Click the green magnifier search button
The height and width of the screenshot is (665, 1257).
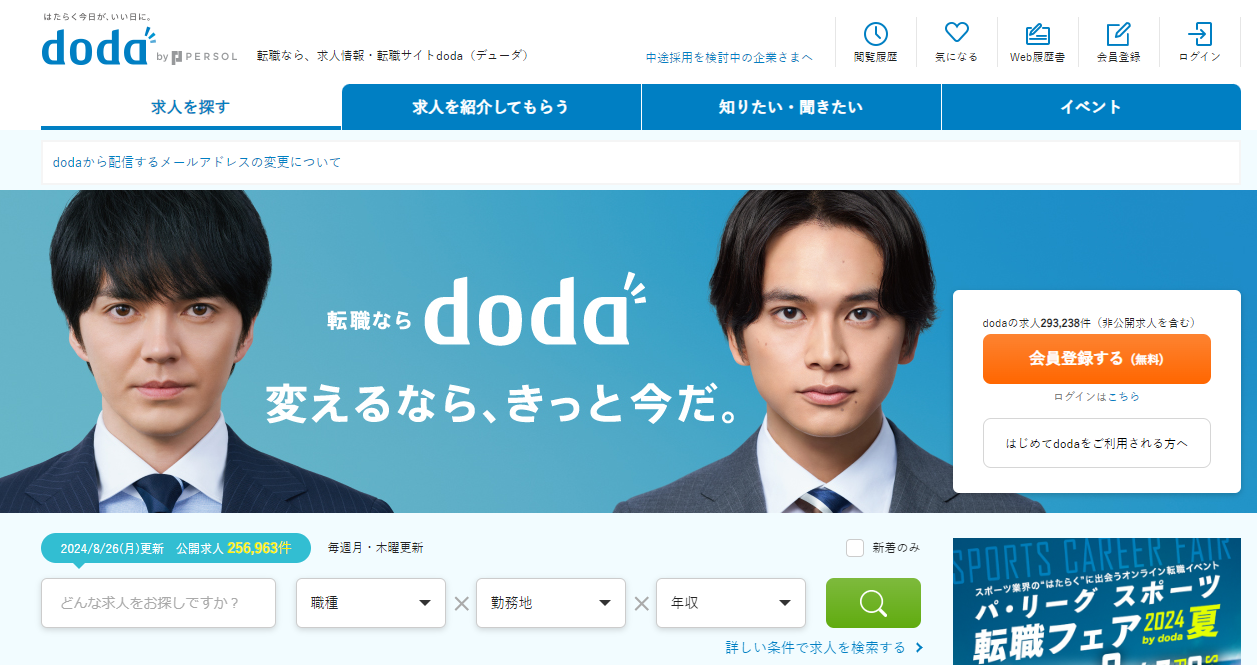tap(873, 603)
